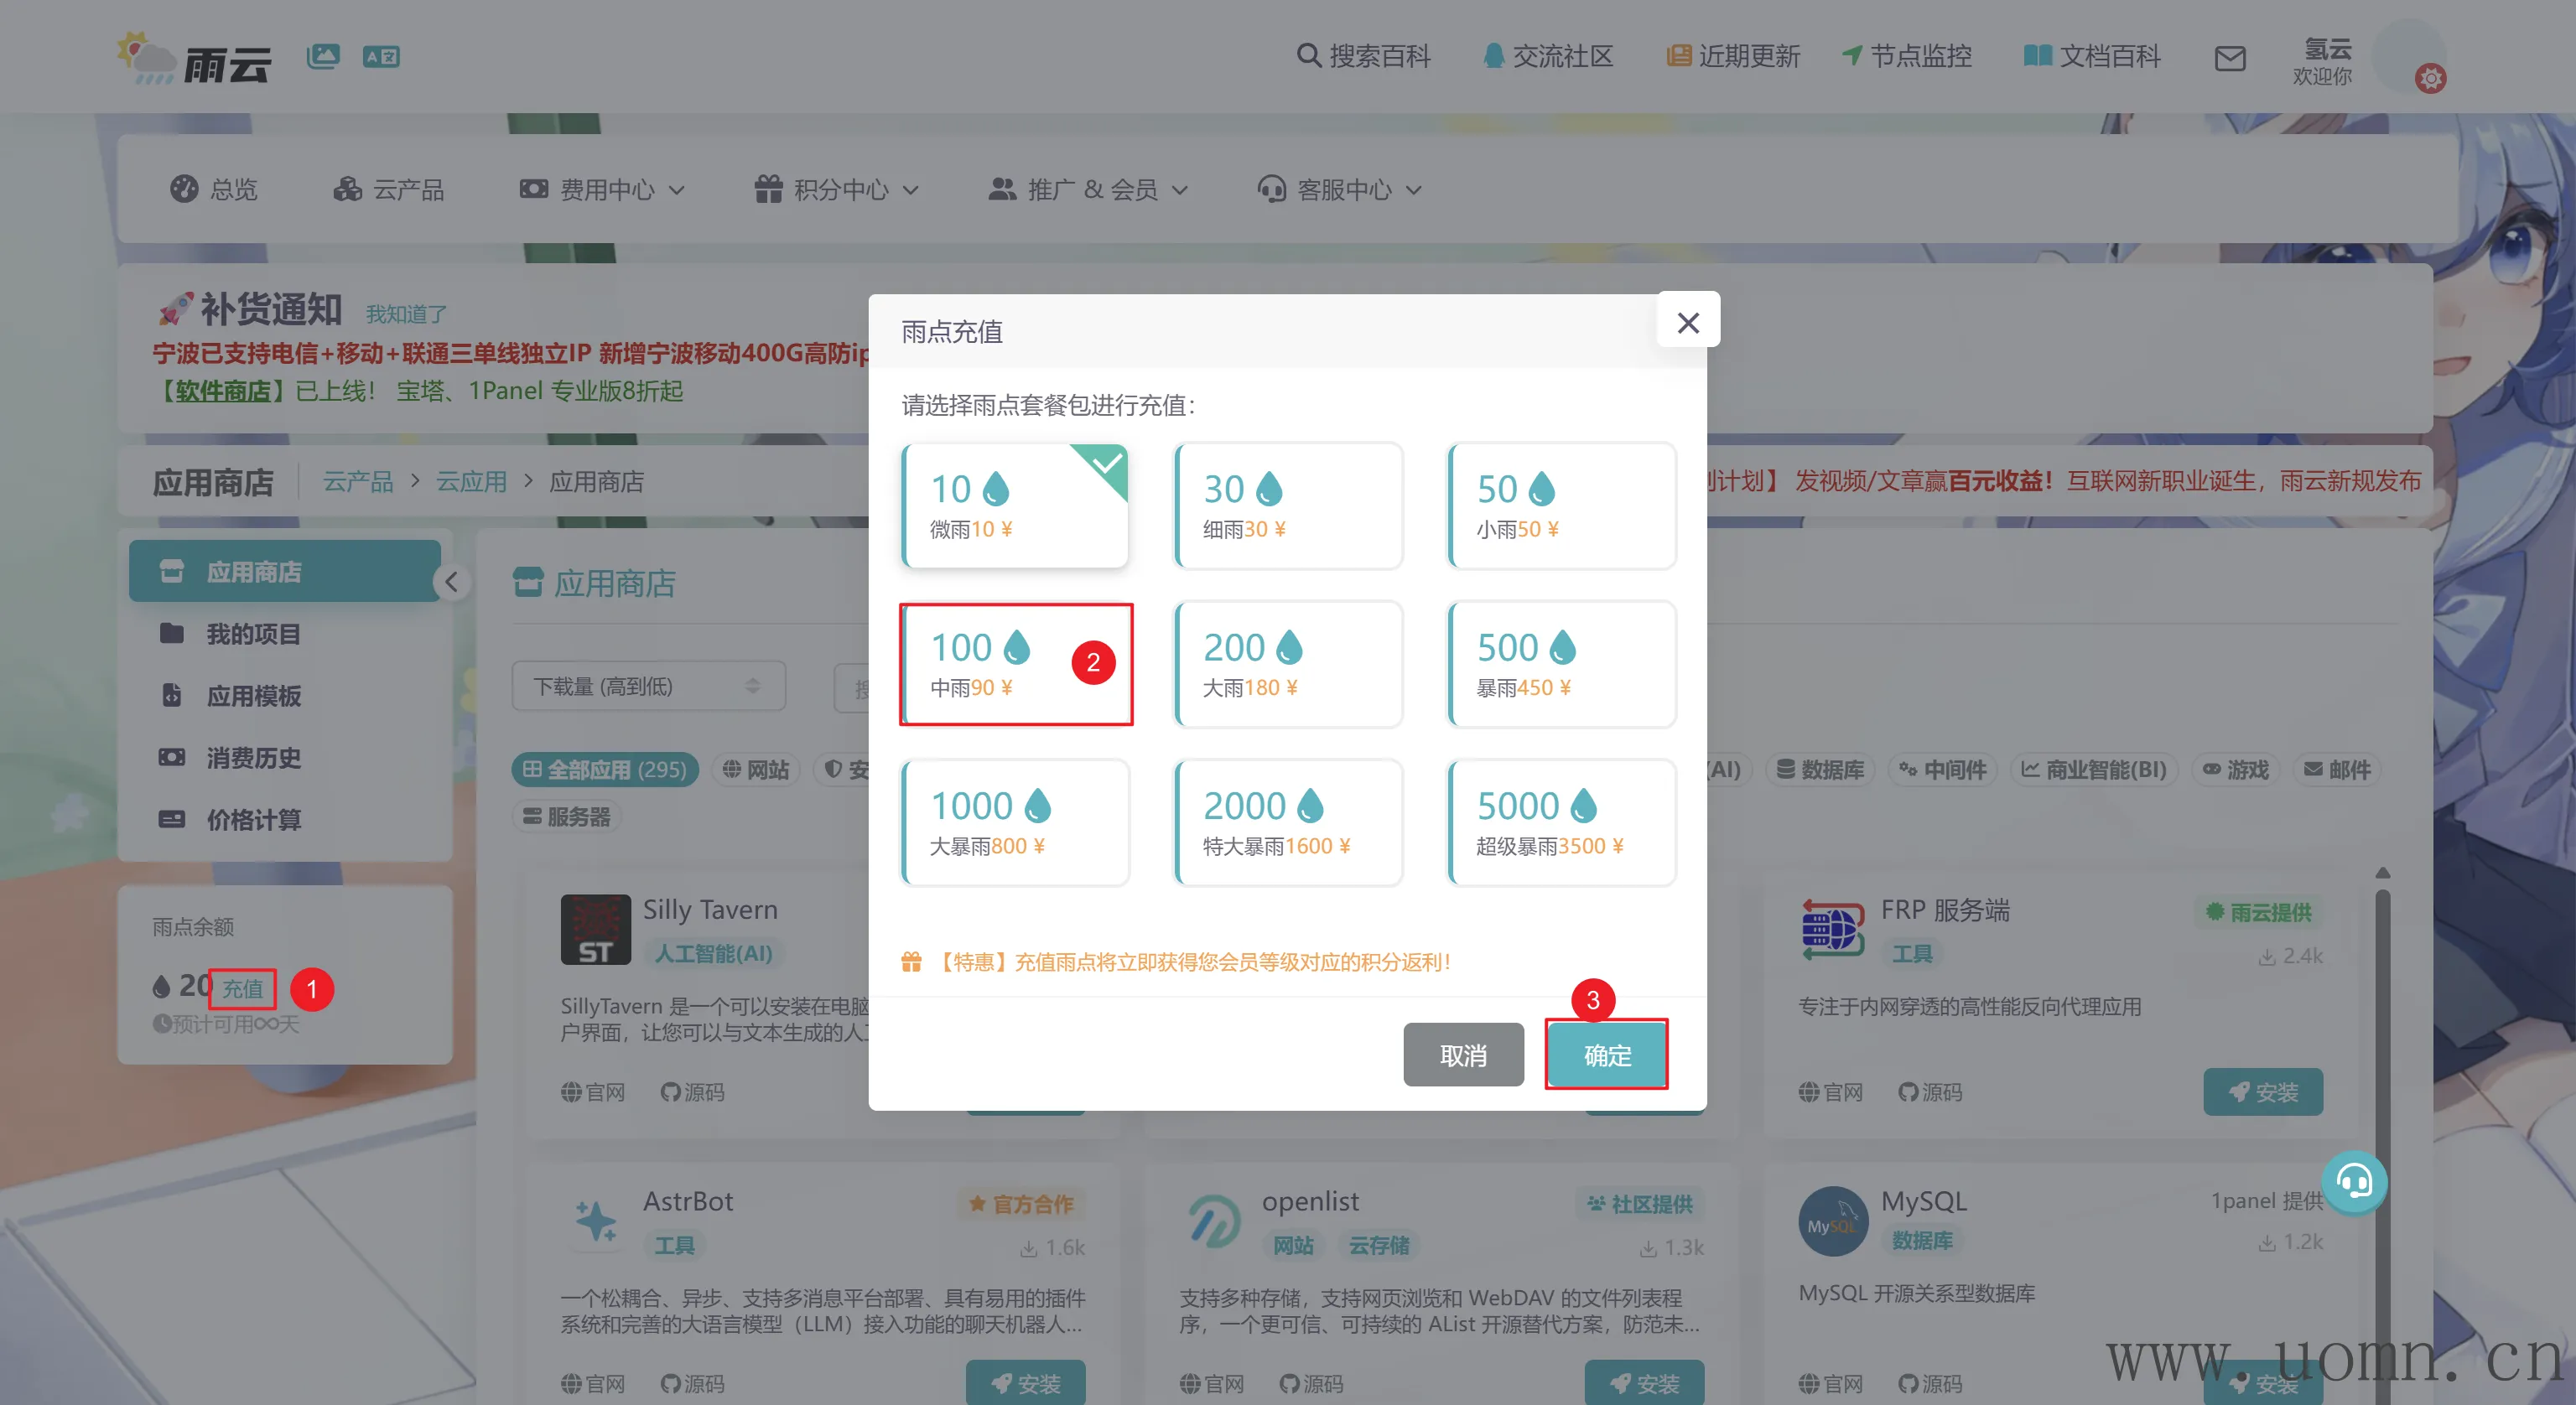Image resolution: width=2576 pixels, height=1405 pixels.
Task: Choose the 5000 雨点 超级暴雨 package
Action: tap(1561, 822)
